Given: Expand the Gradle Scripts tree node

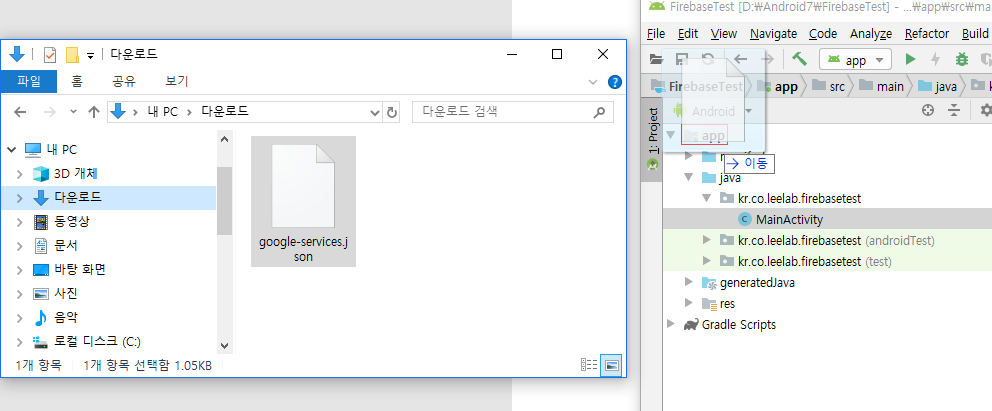Looking at the screenshot, I should click(x=671, y=324).
